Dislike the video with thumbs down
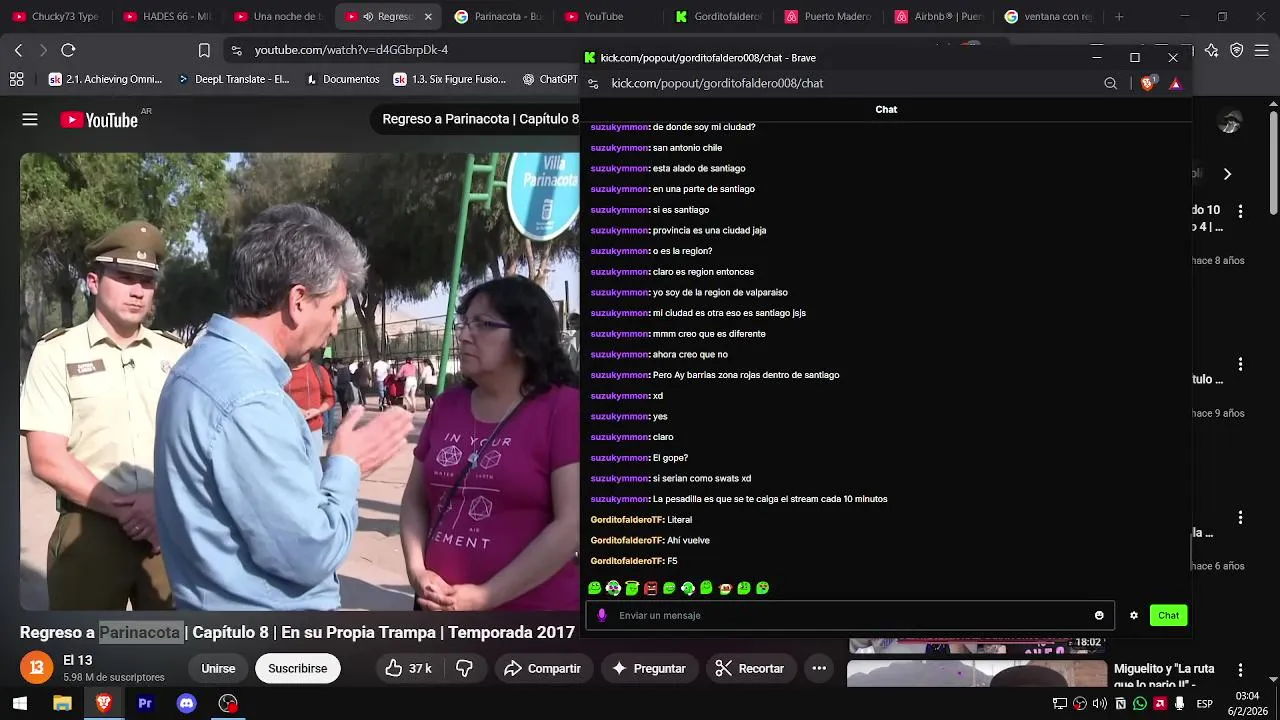This screenshot has height=720, width=1280. tap(464, 668)
